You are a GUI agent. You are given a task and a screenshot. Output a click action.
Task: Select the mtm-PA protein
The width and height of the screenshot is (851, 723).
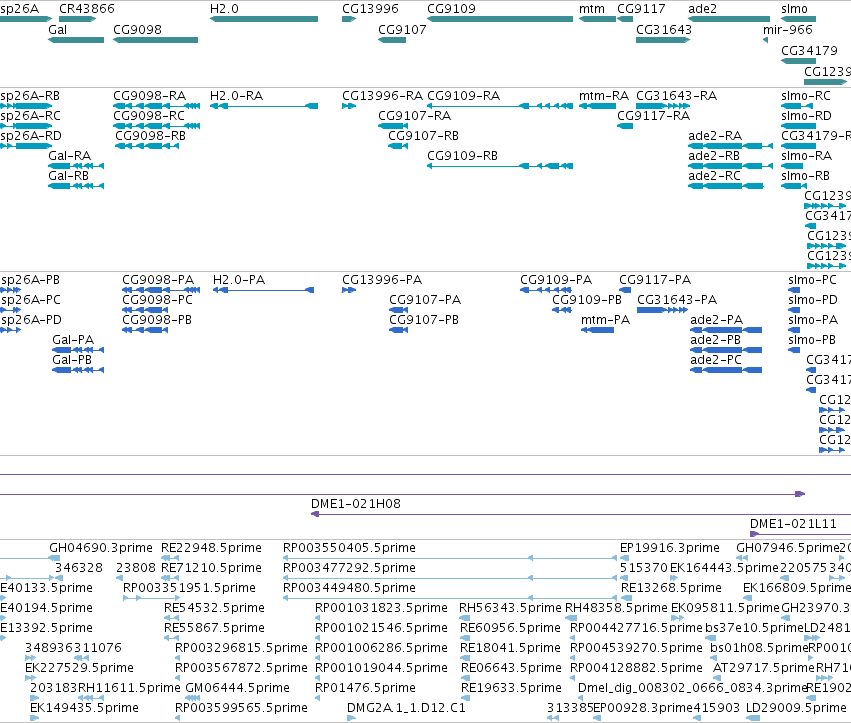598,330
